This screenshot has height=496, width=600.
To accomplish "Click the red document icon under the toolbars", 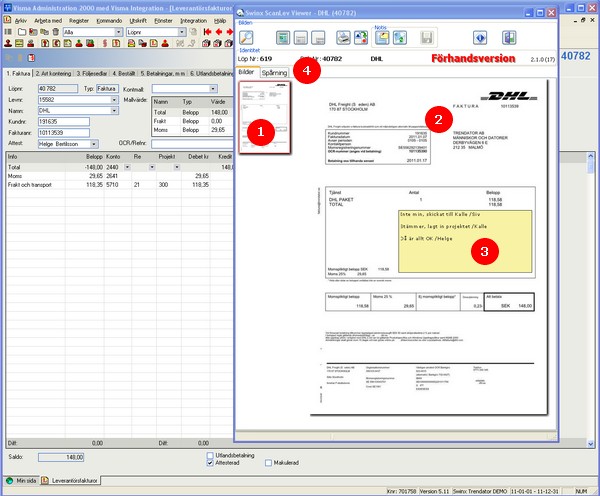I will pos(31,58).
